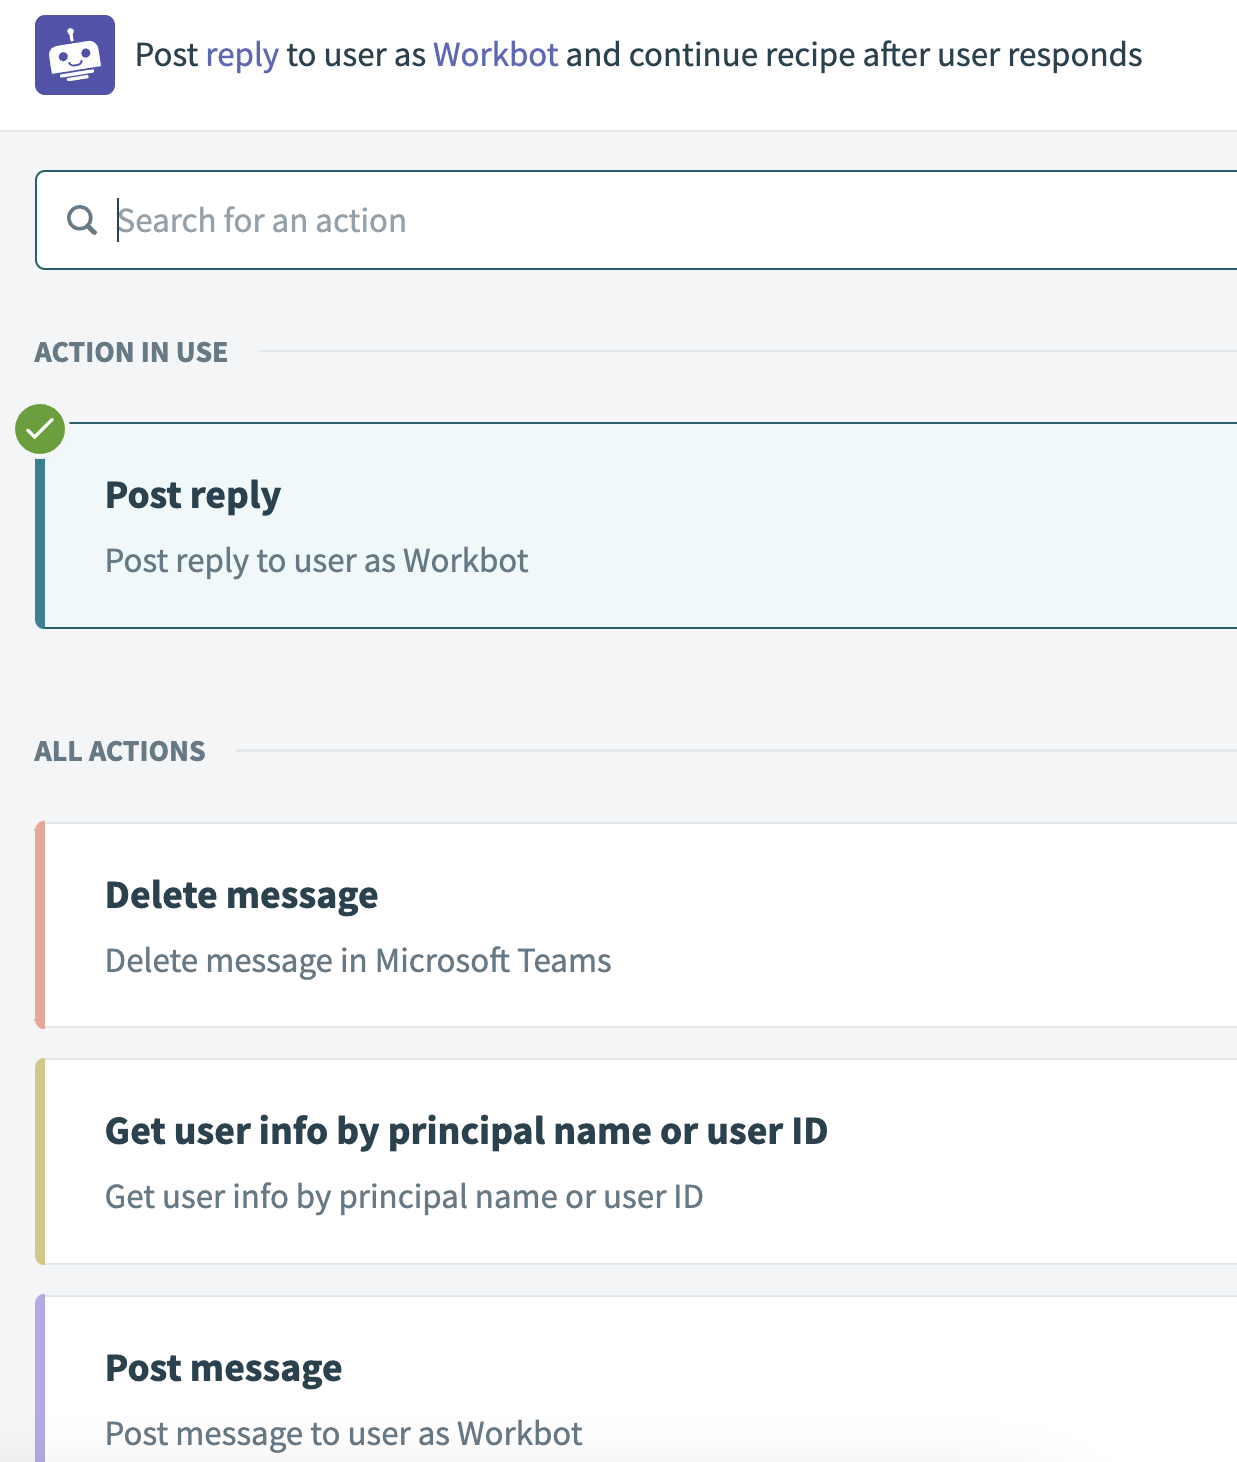Click teal color bar on Post reply card
1237x1462 pixels.
[x=40, y=540]
